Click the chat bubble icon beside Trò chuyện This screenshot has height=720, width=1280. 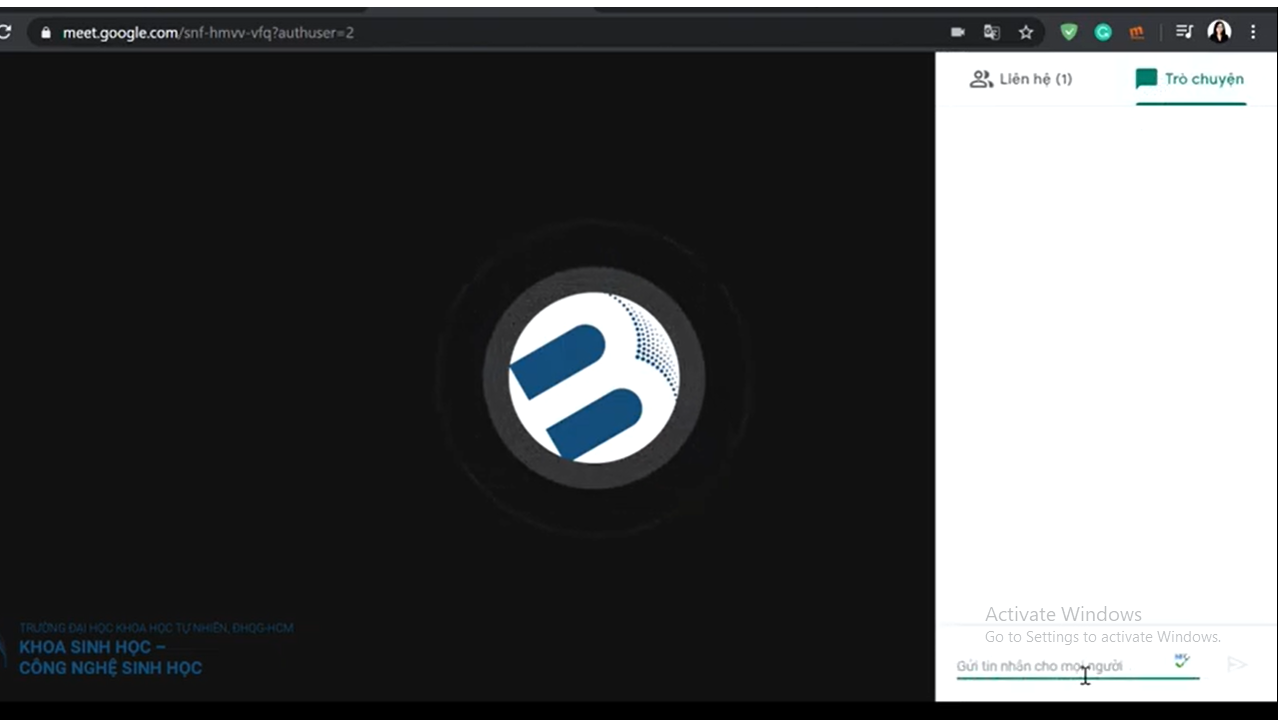1146,79
